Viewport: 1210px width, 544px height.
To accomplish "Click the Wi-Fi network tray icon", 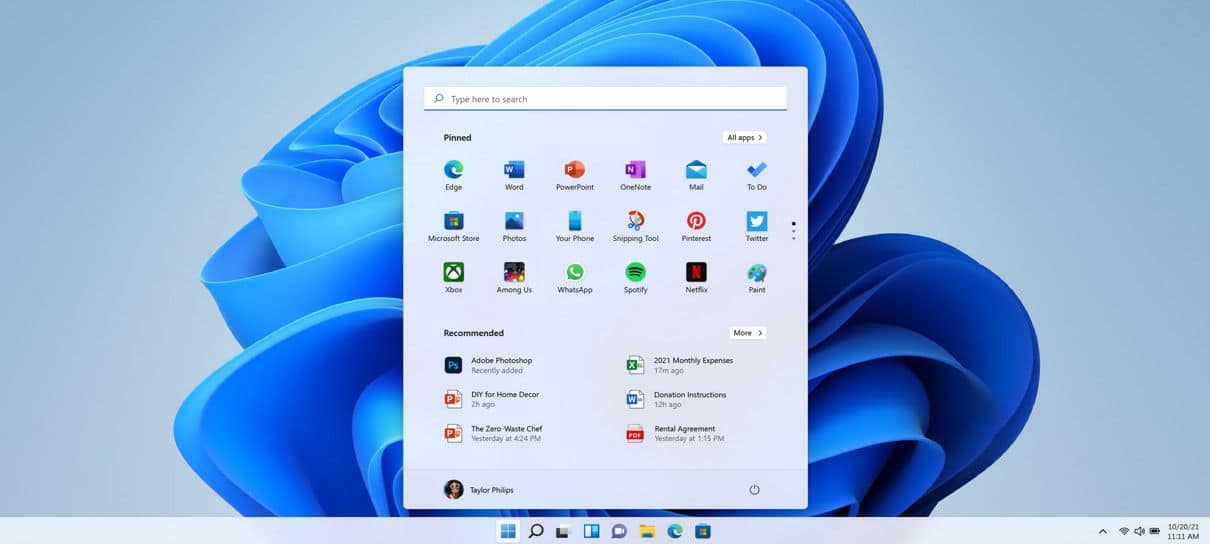I will [x=1124, y=531].
